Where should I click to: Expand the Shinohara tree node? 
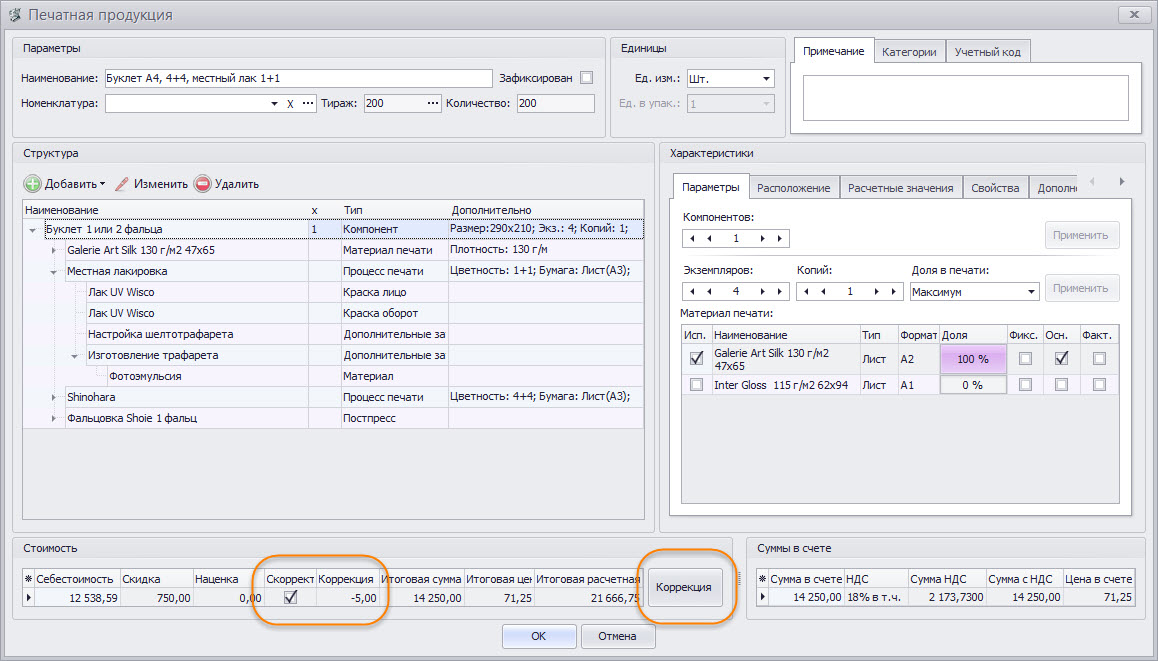coord(53,397)
